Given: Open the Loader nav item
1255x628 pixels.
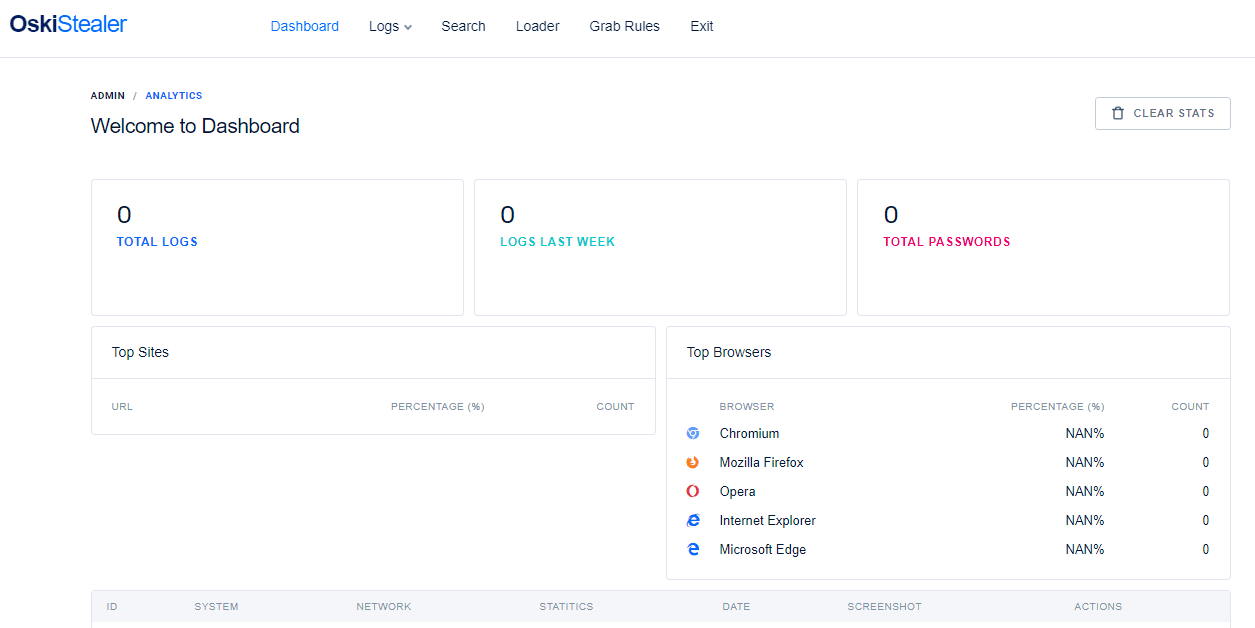Looking at the screenshot, I should click(537, 27).
